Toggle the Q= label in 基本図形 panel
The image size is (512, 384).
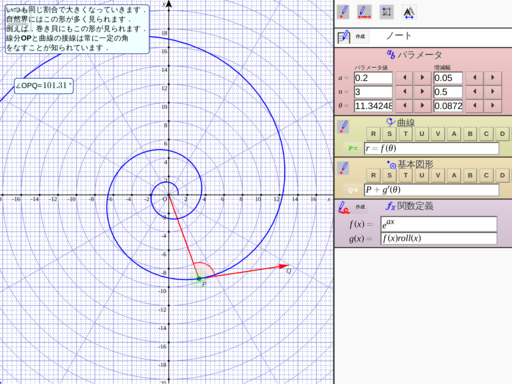(x=353, y=190)
